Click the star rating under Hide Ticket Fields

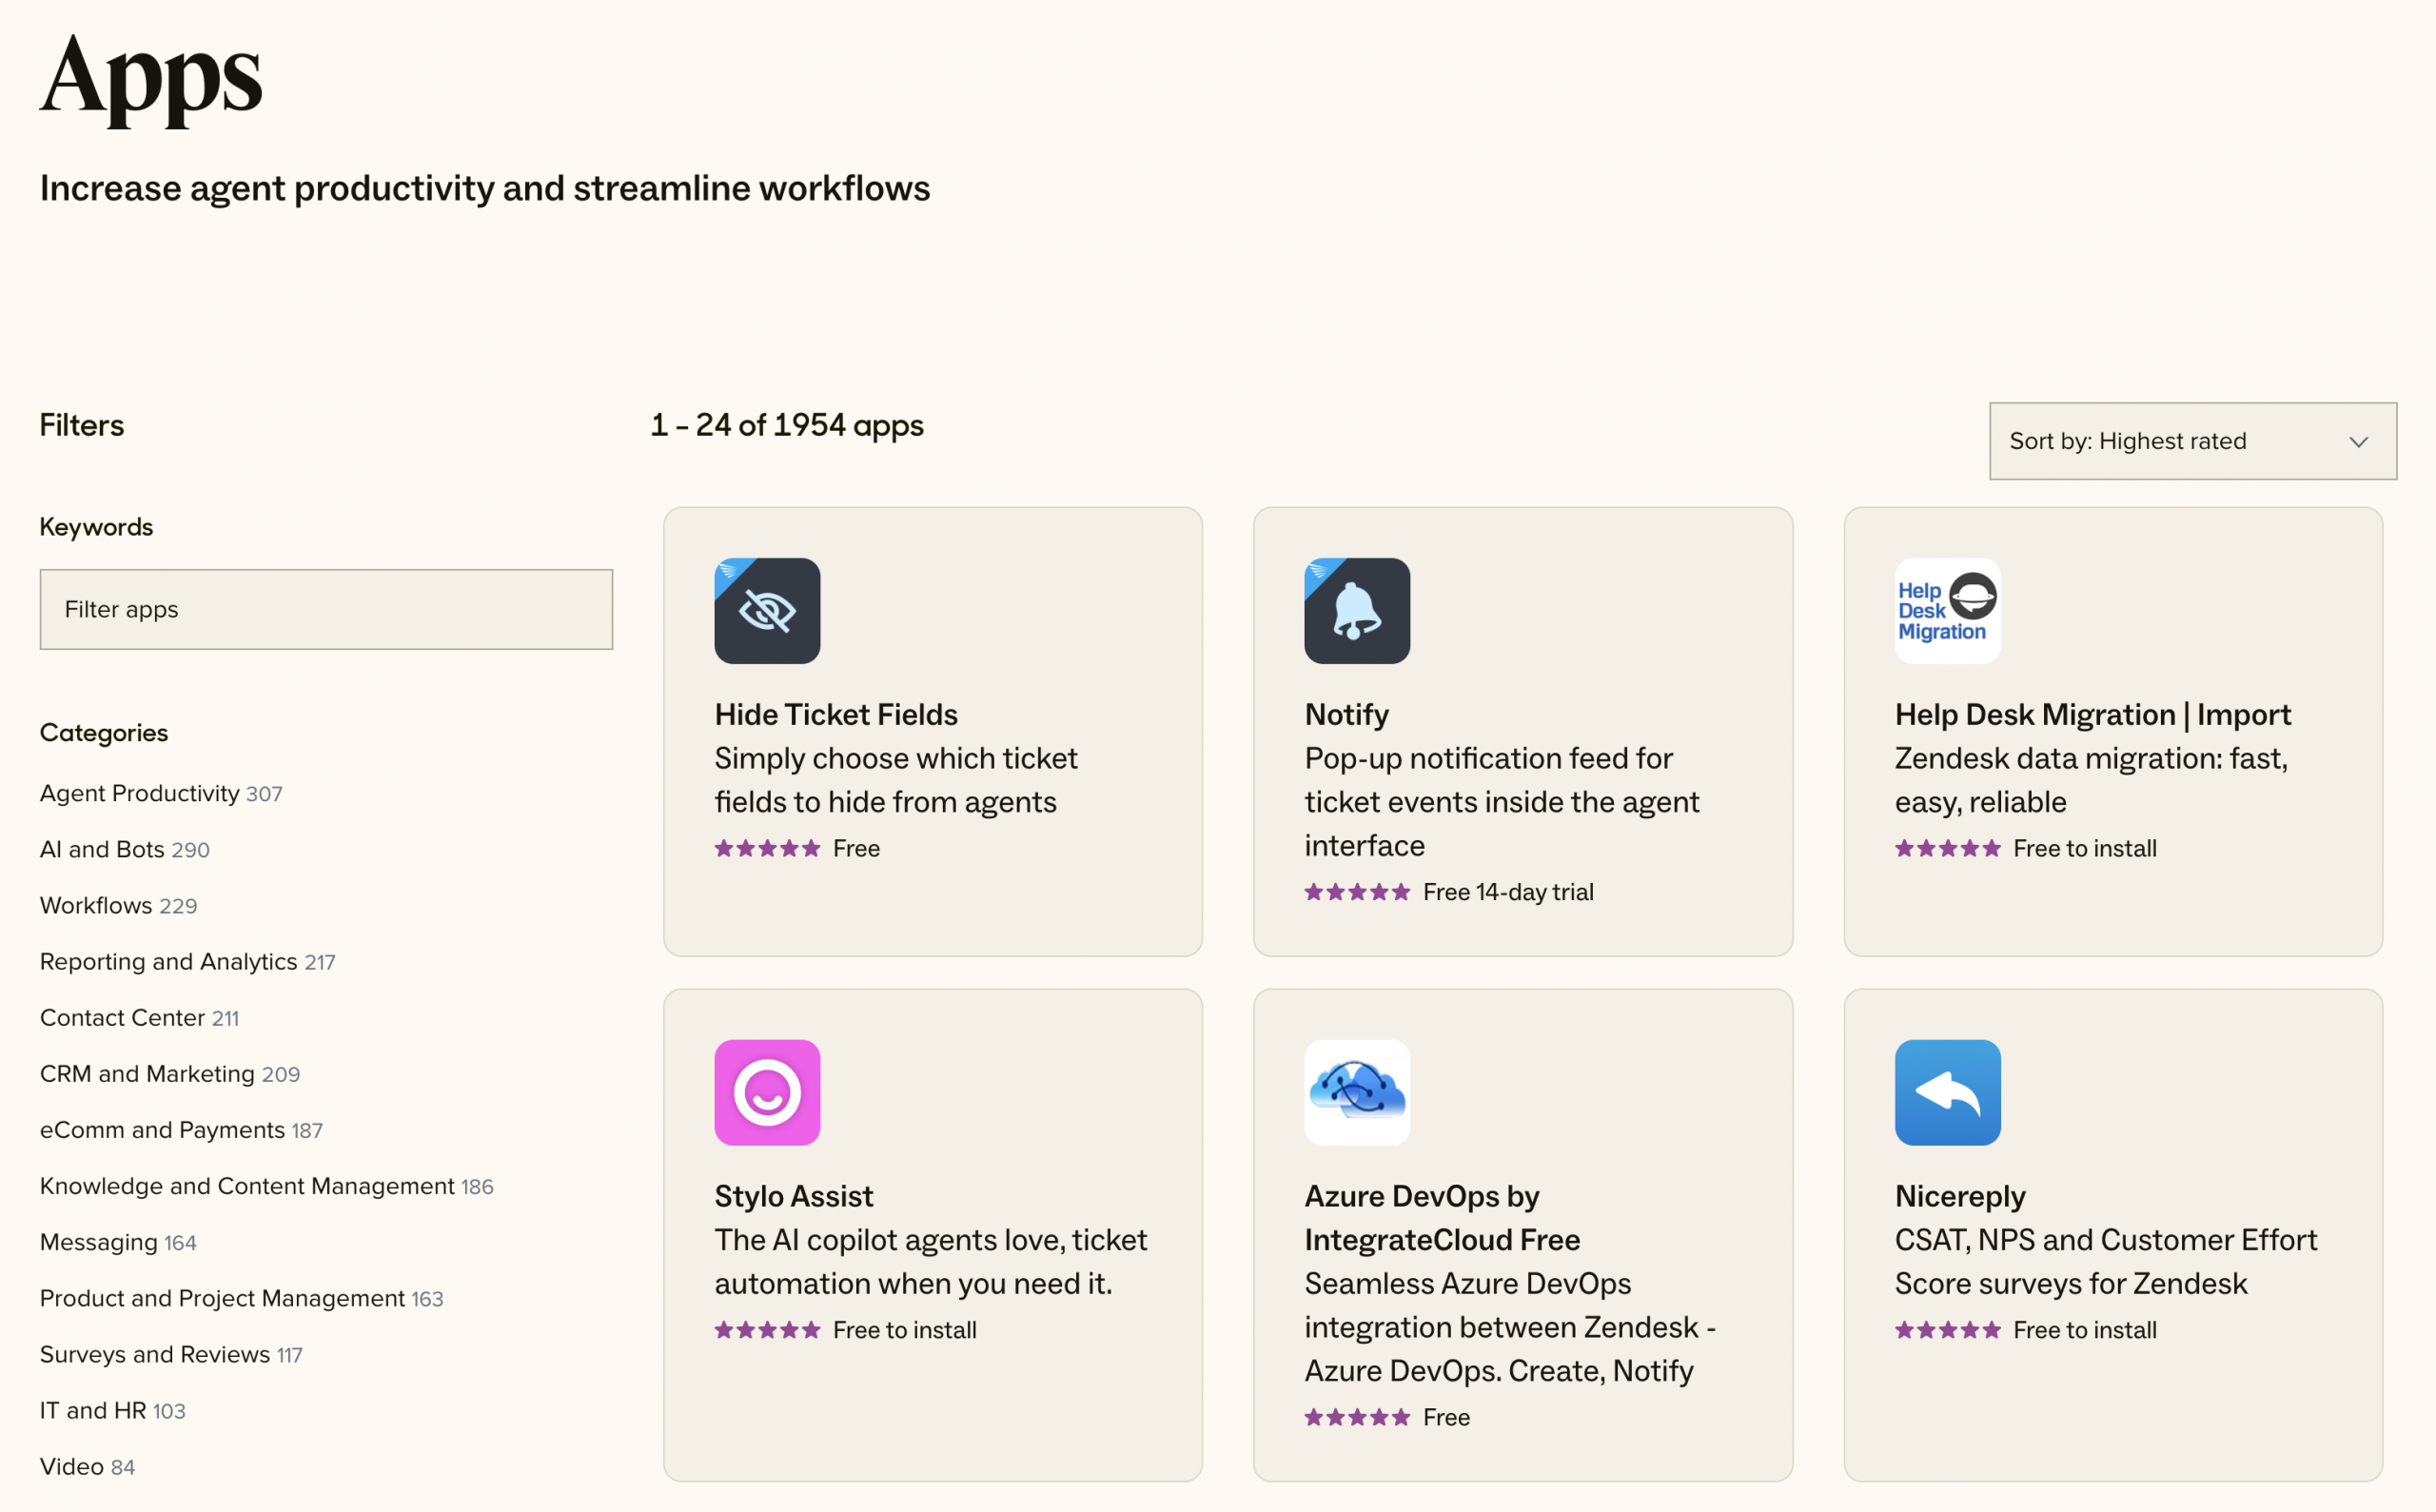point(767,849)
